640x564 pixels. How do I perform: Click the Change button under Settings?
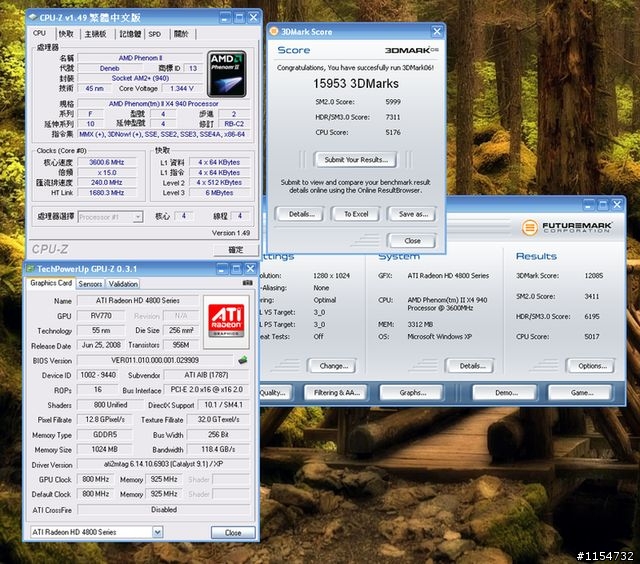(x=333, y=366)
